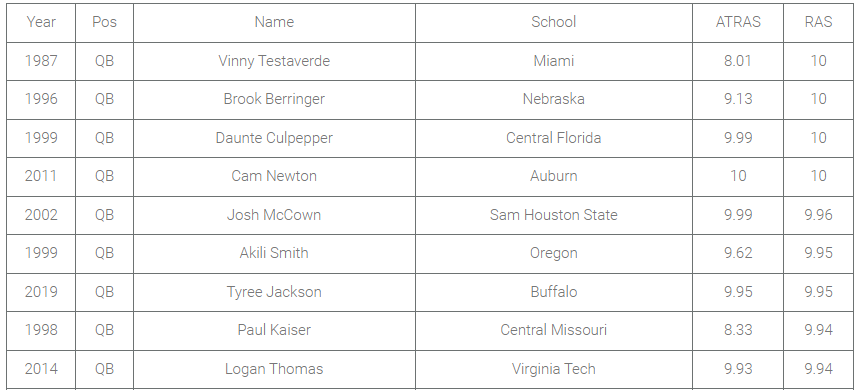This screenshot has height=390, width=861.
Task: Select the 2011 year cell
Action: click(41, 176)
